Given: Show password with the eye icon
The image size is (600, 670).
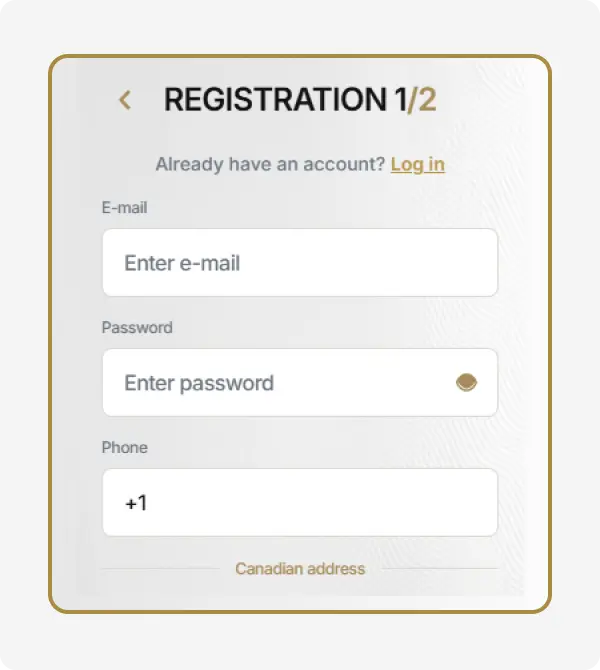Looking at the screenshot, I should coord(467,382).
